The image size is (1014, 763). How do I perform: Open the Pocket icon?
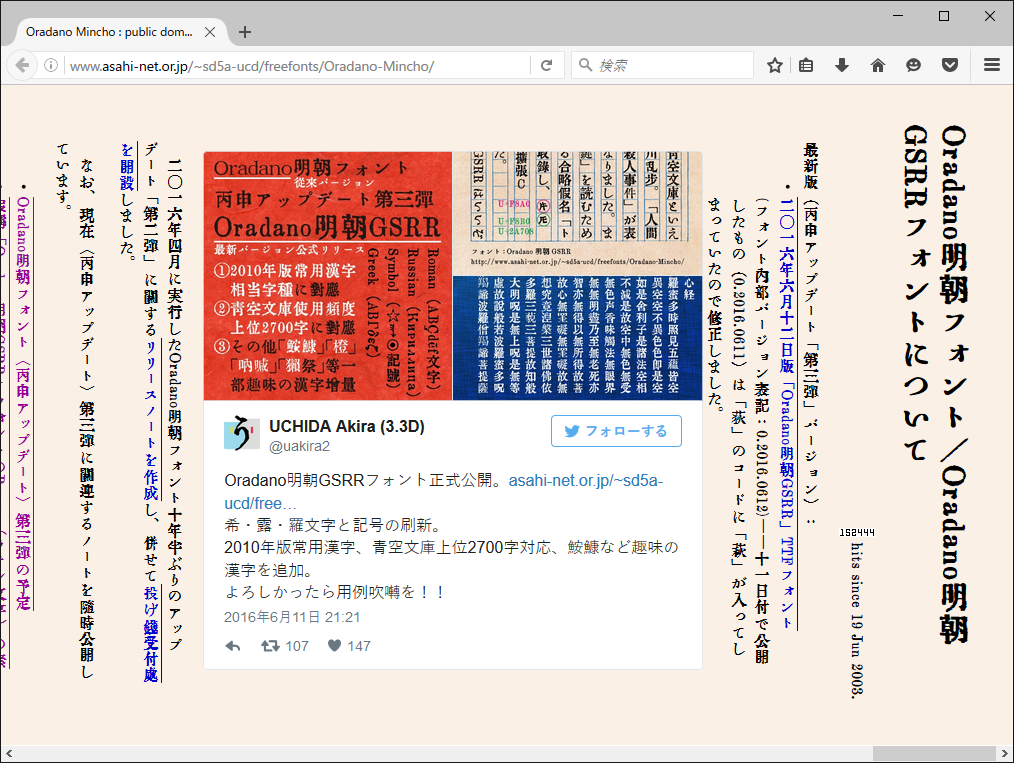tap(949, 65)
